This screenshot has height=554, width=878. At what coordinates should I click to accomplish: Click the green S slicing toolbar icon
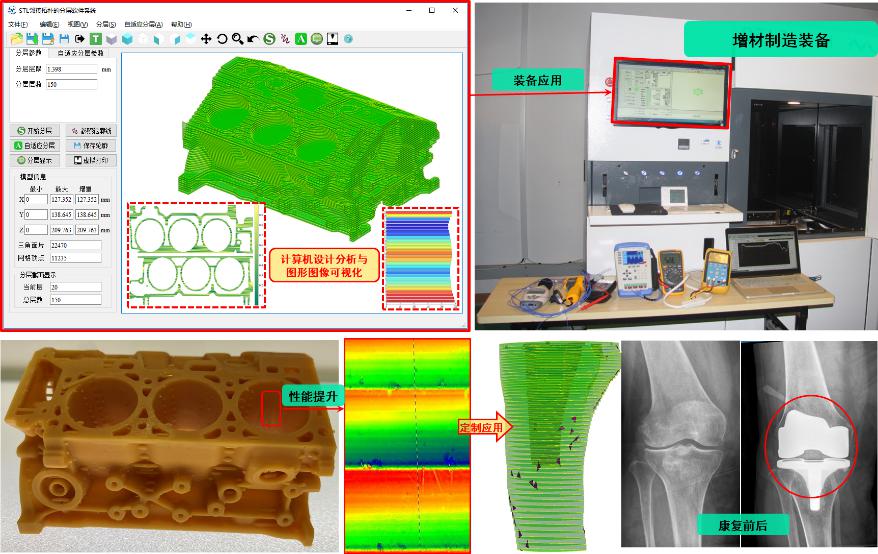268,38
